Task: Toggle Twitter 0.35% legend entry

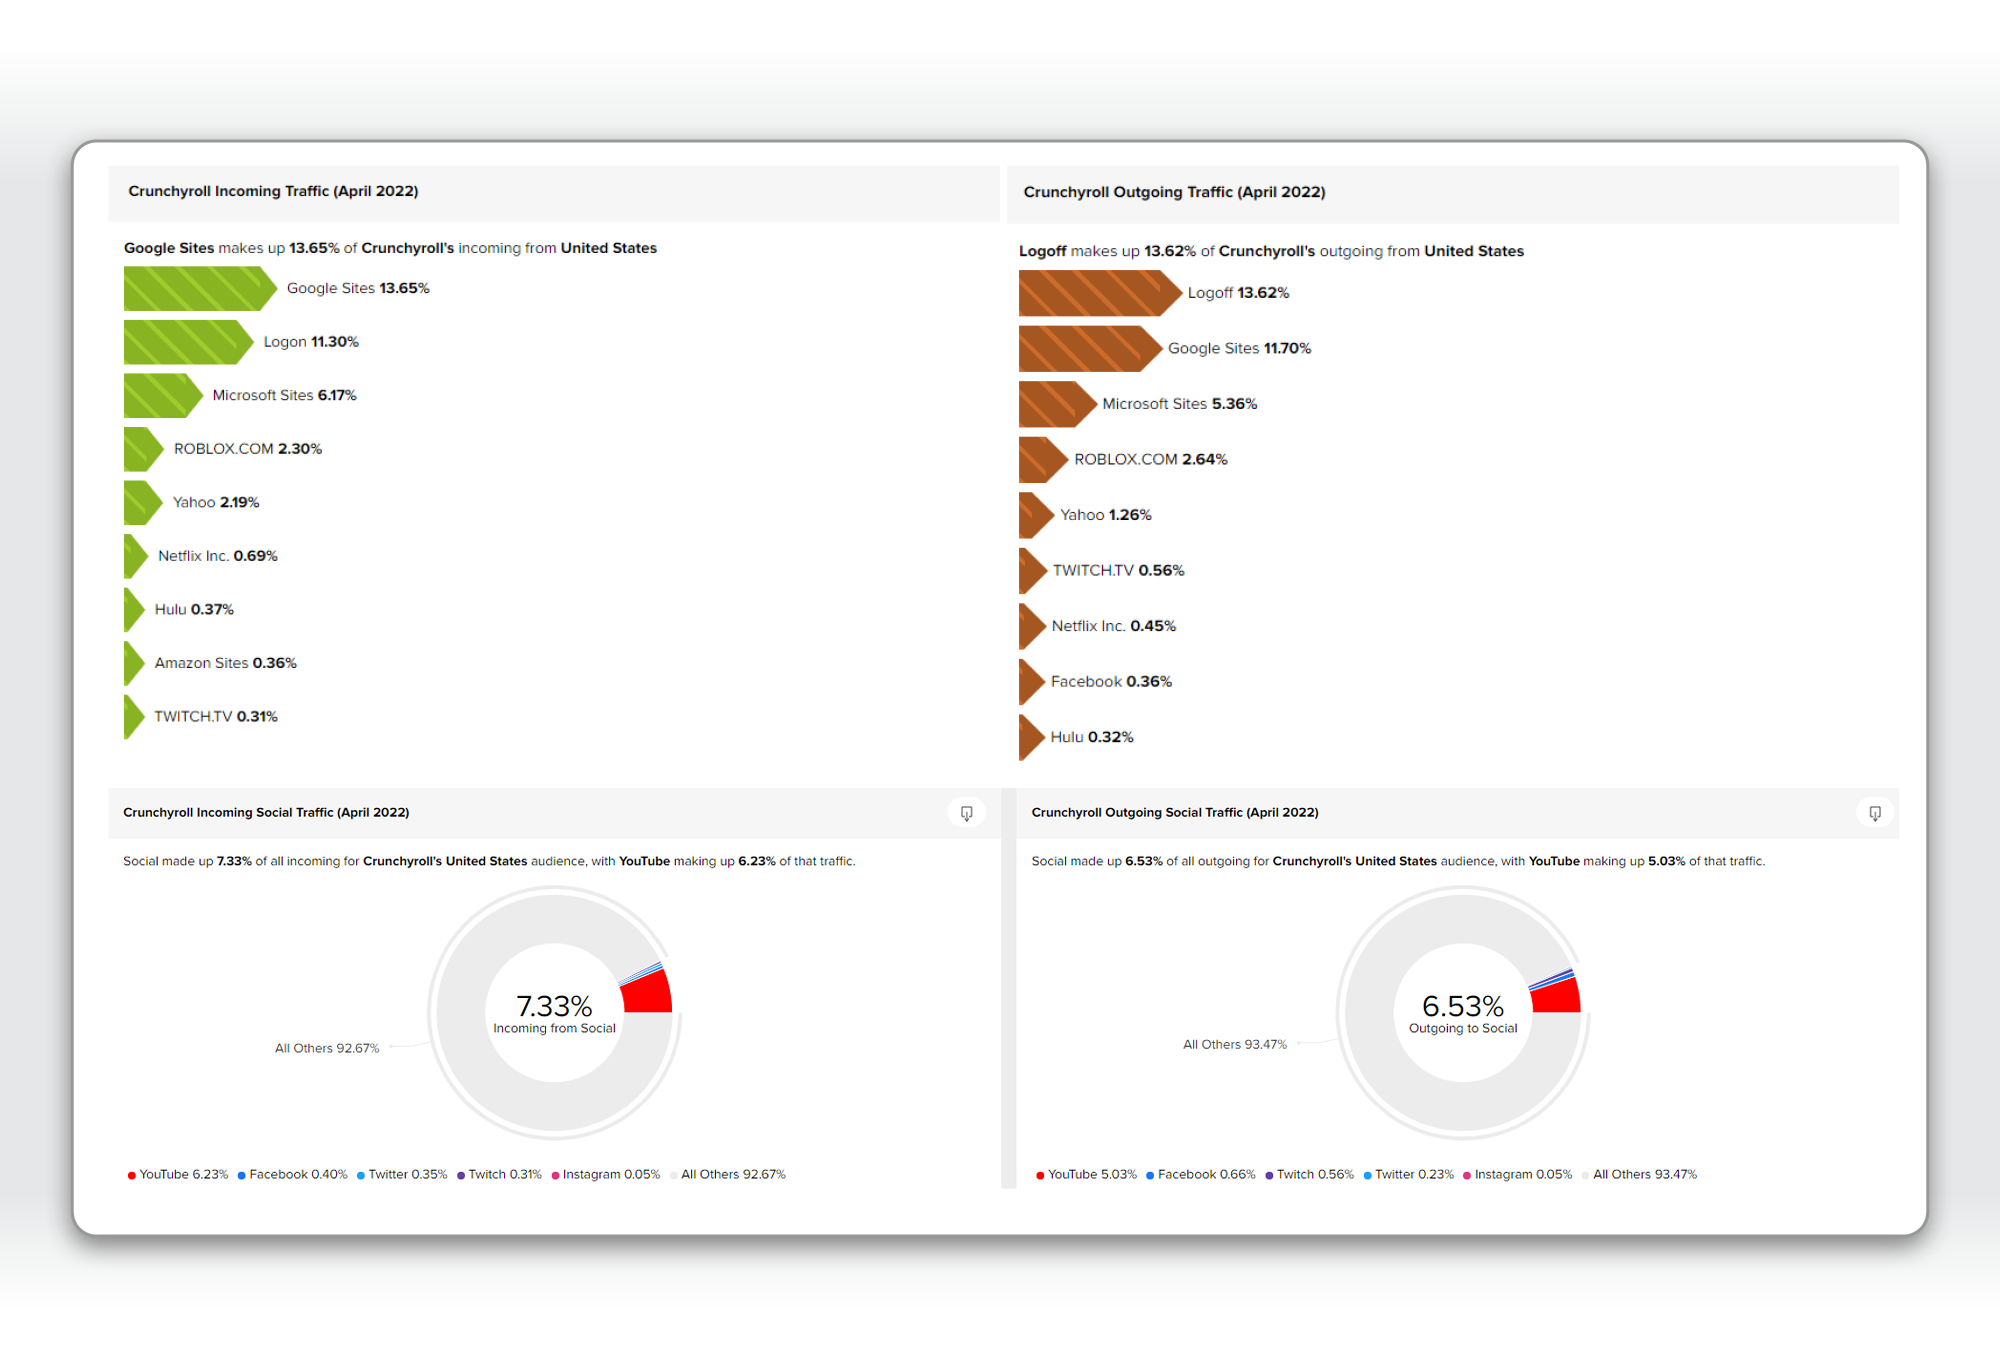Action: point(402,1174)
